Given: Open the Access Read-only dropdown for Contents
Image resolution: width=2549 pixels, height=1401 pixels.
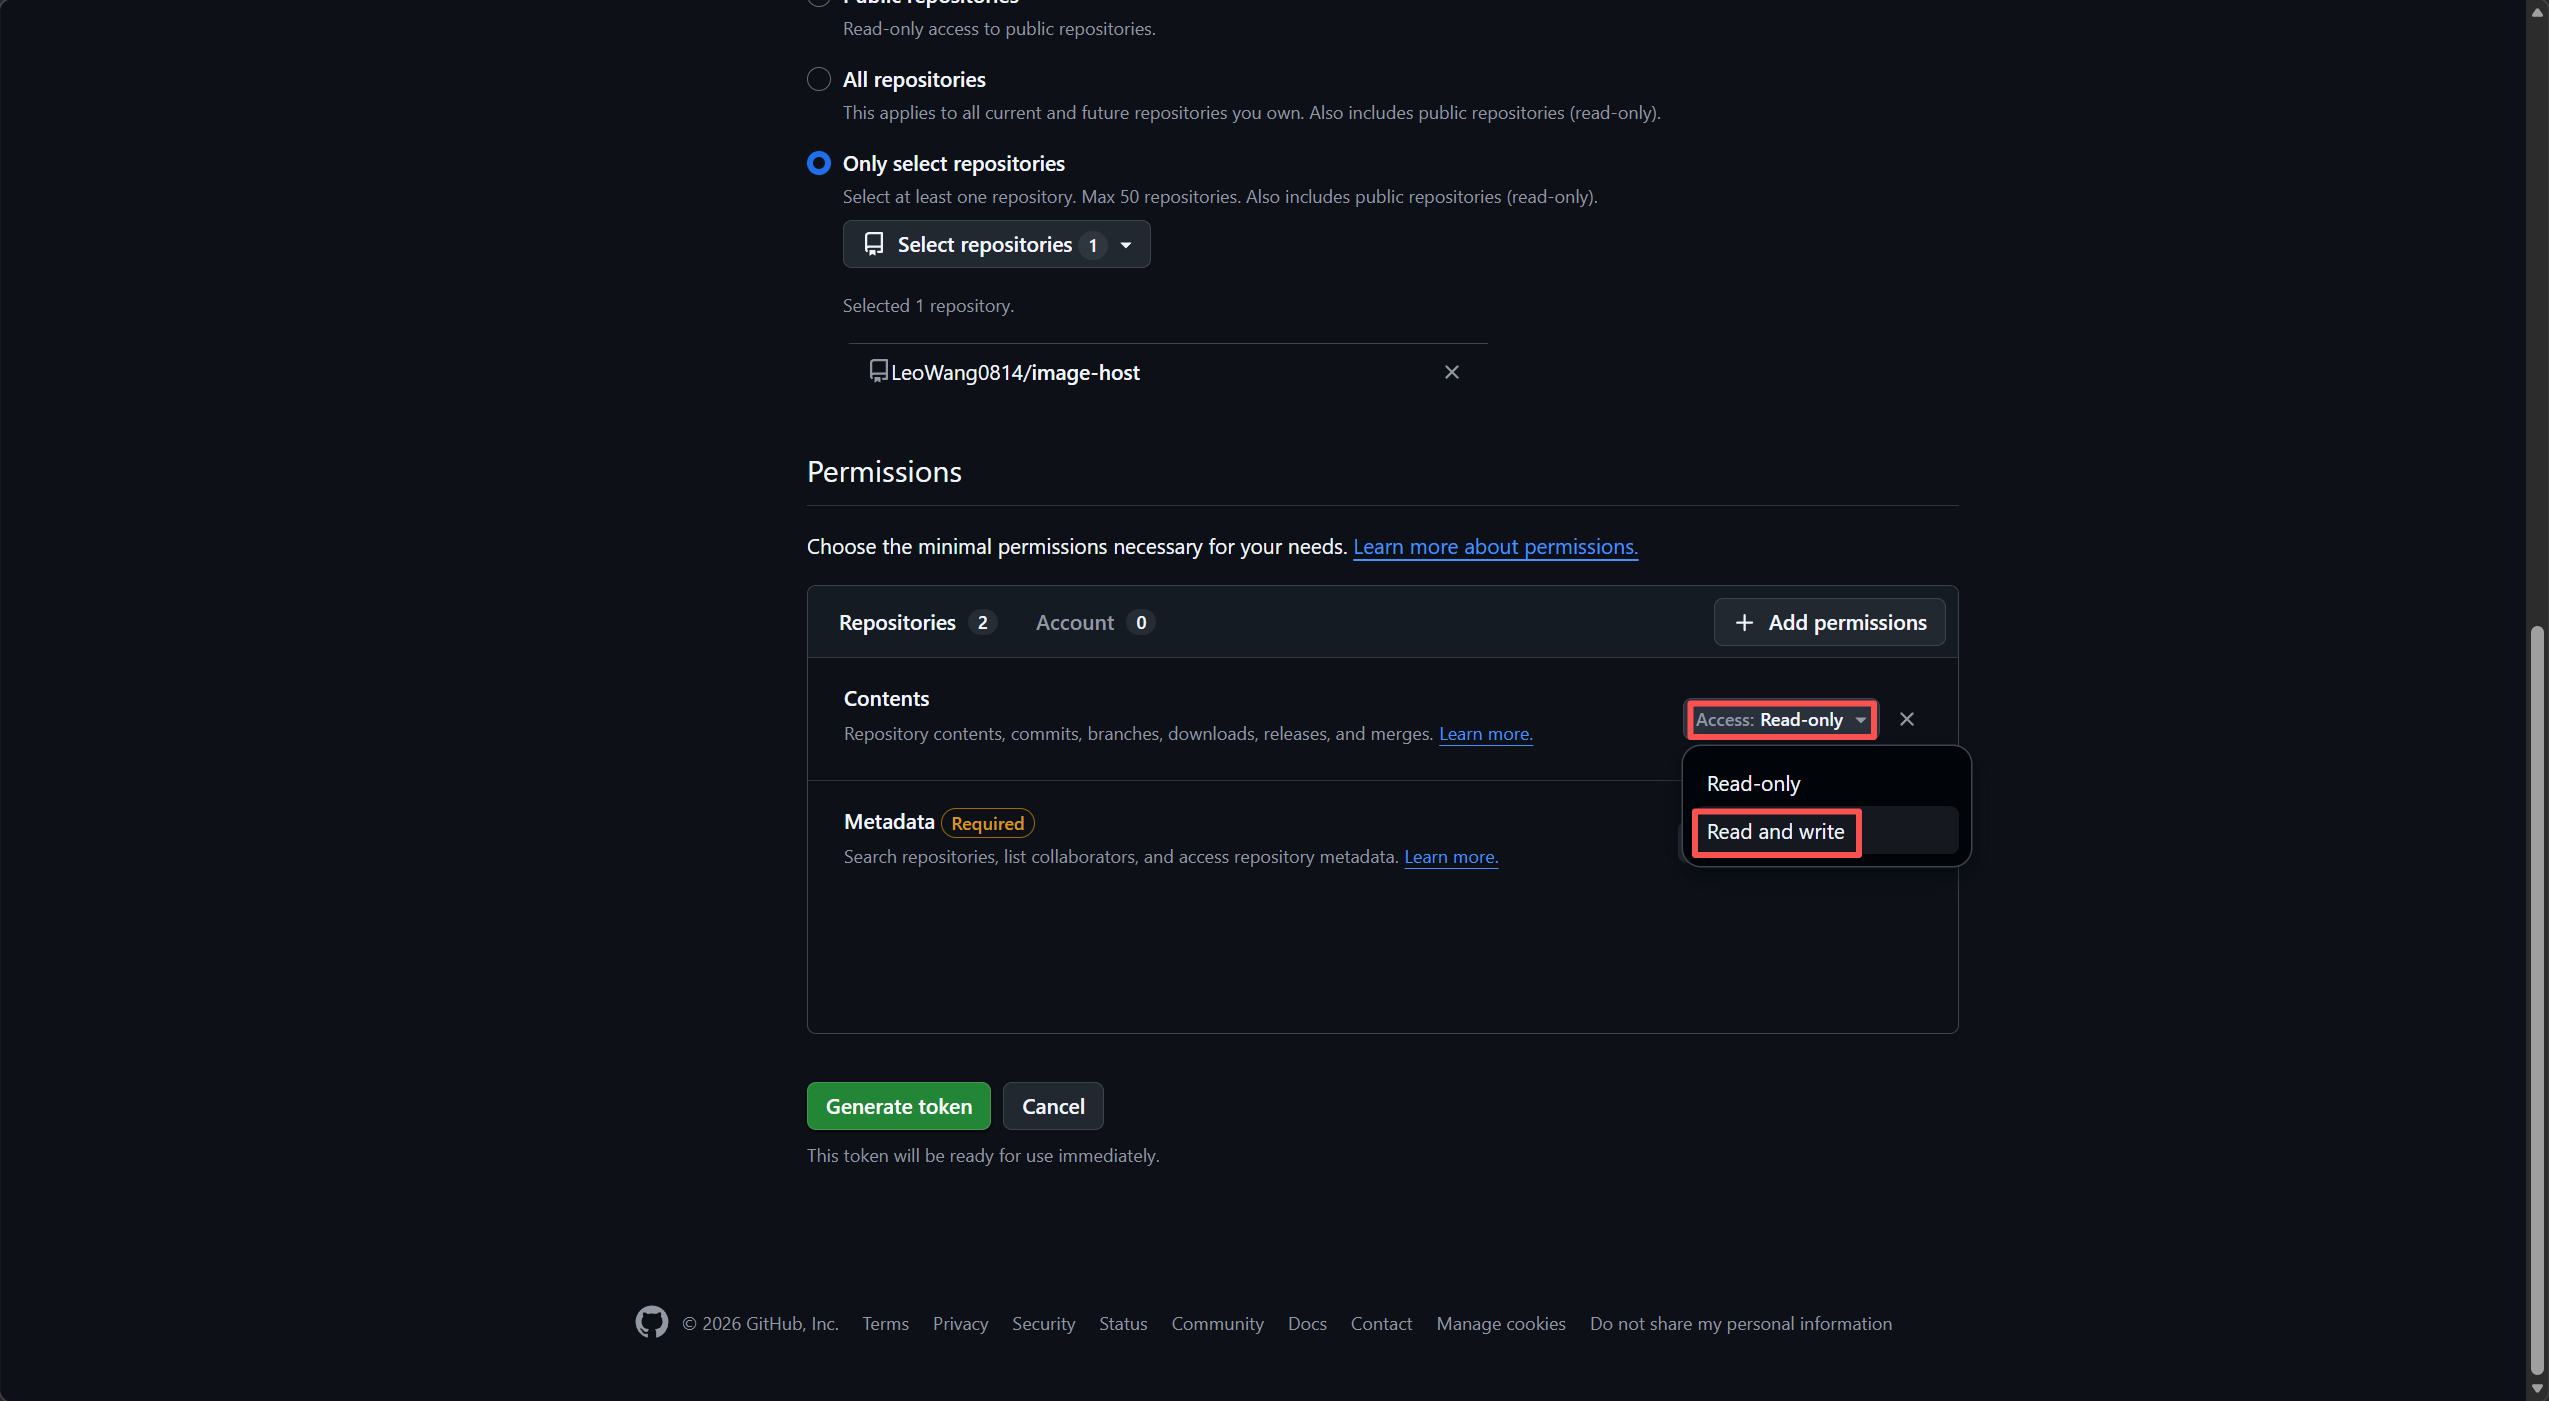Looking at the screenshot, I should click(1780, 719).
